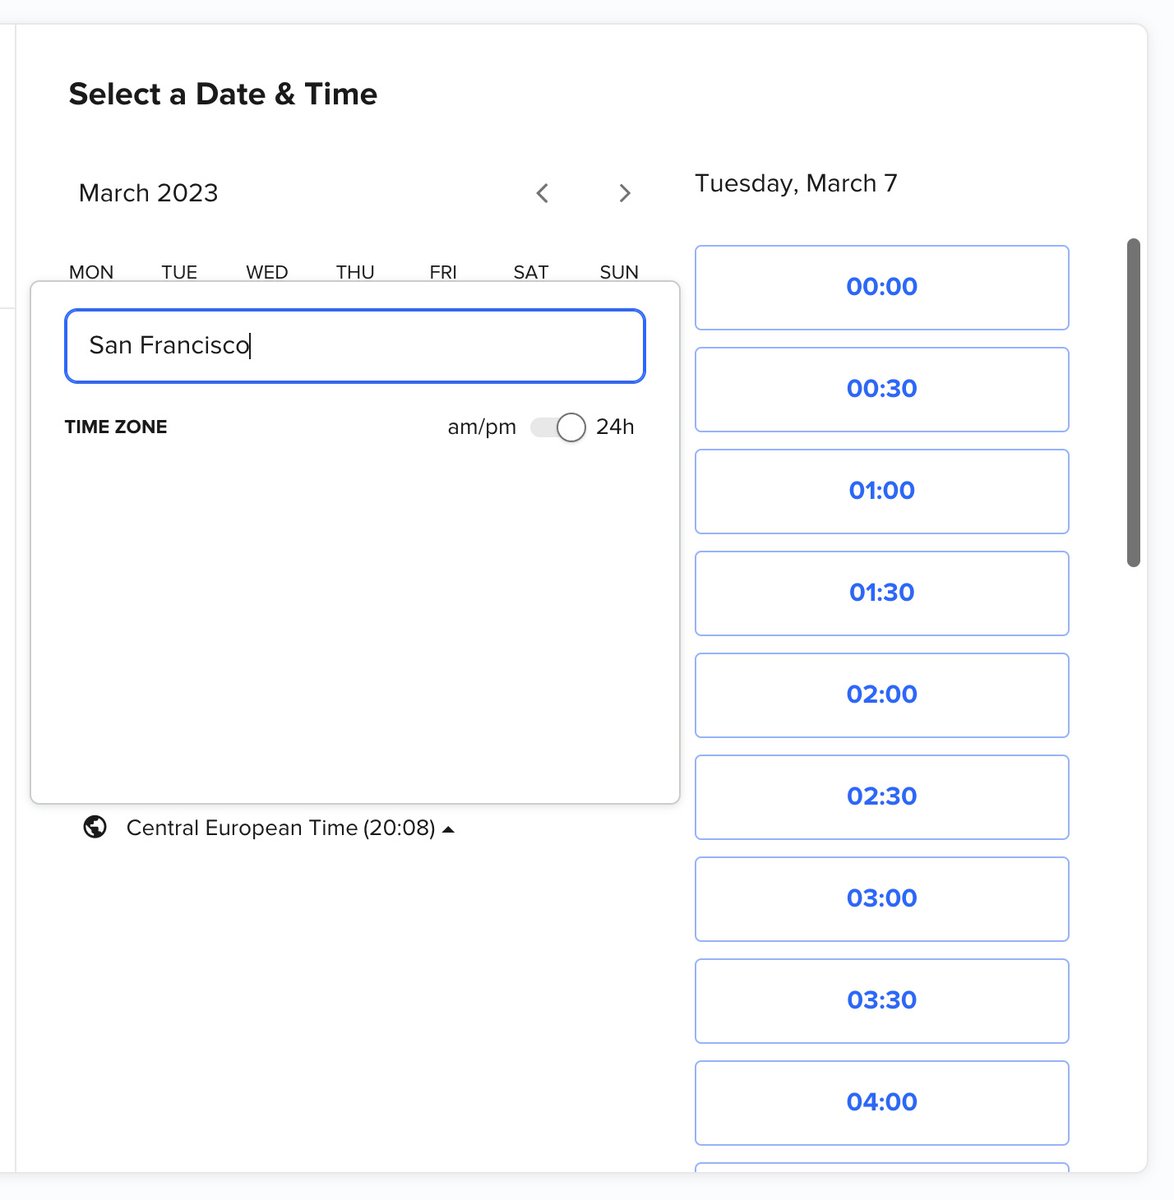
Task: Click the FRI weekday header
Action: (x=443, y=272)
